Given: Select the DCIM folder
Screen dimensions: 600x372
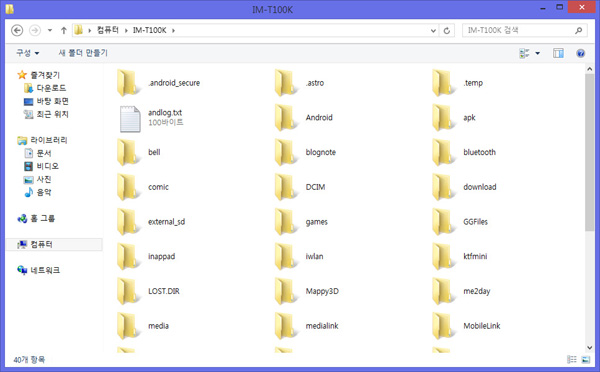Looking at the screenshot, I should [300, 187].
